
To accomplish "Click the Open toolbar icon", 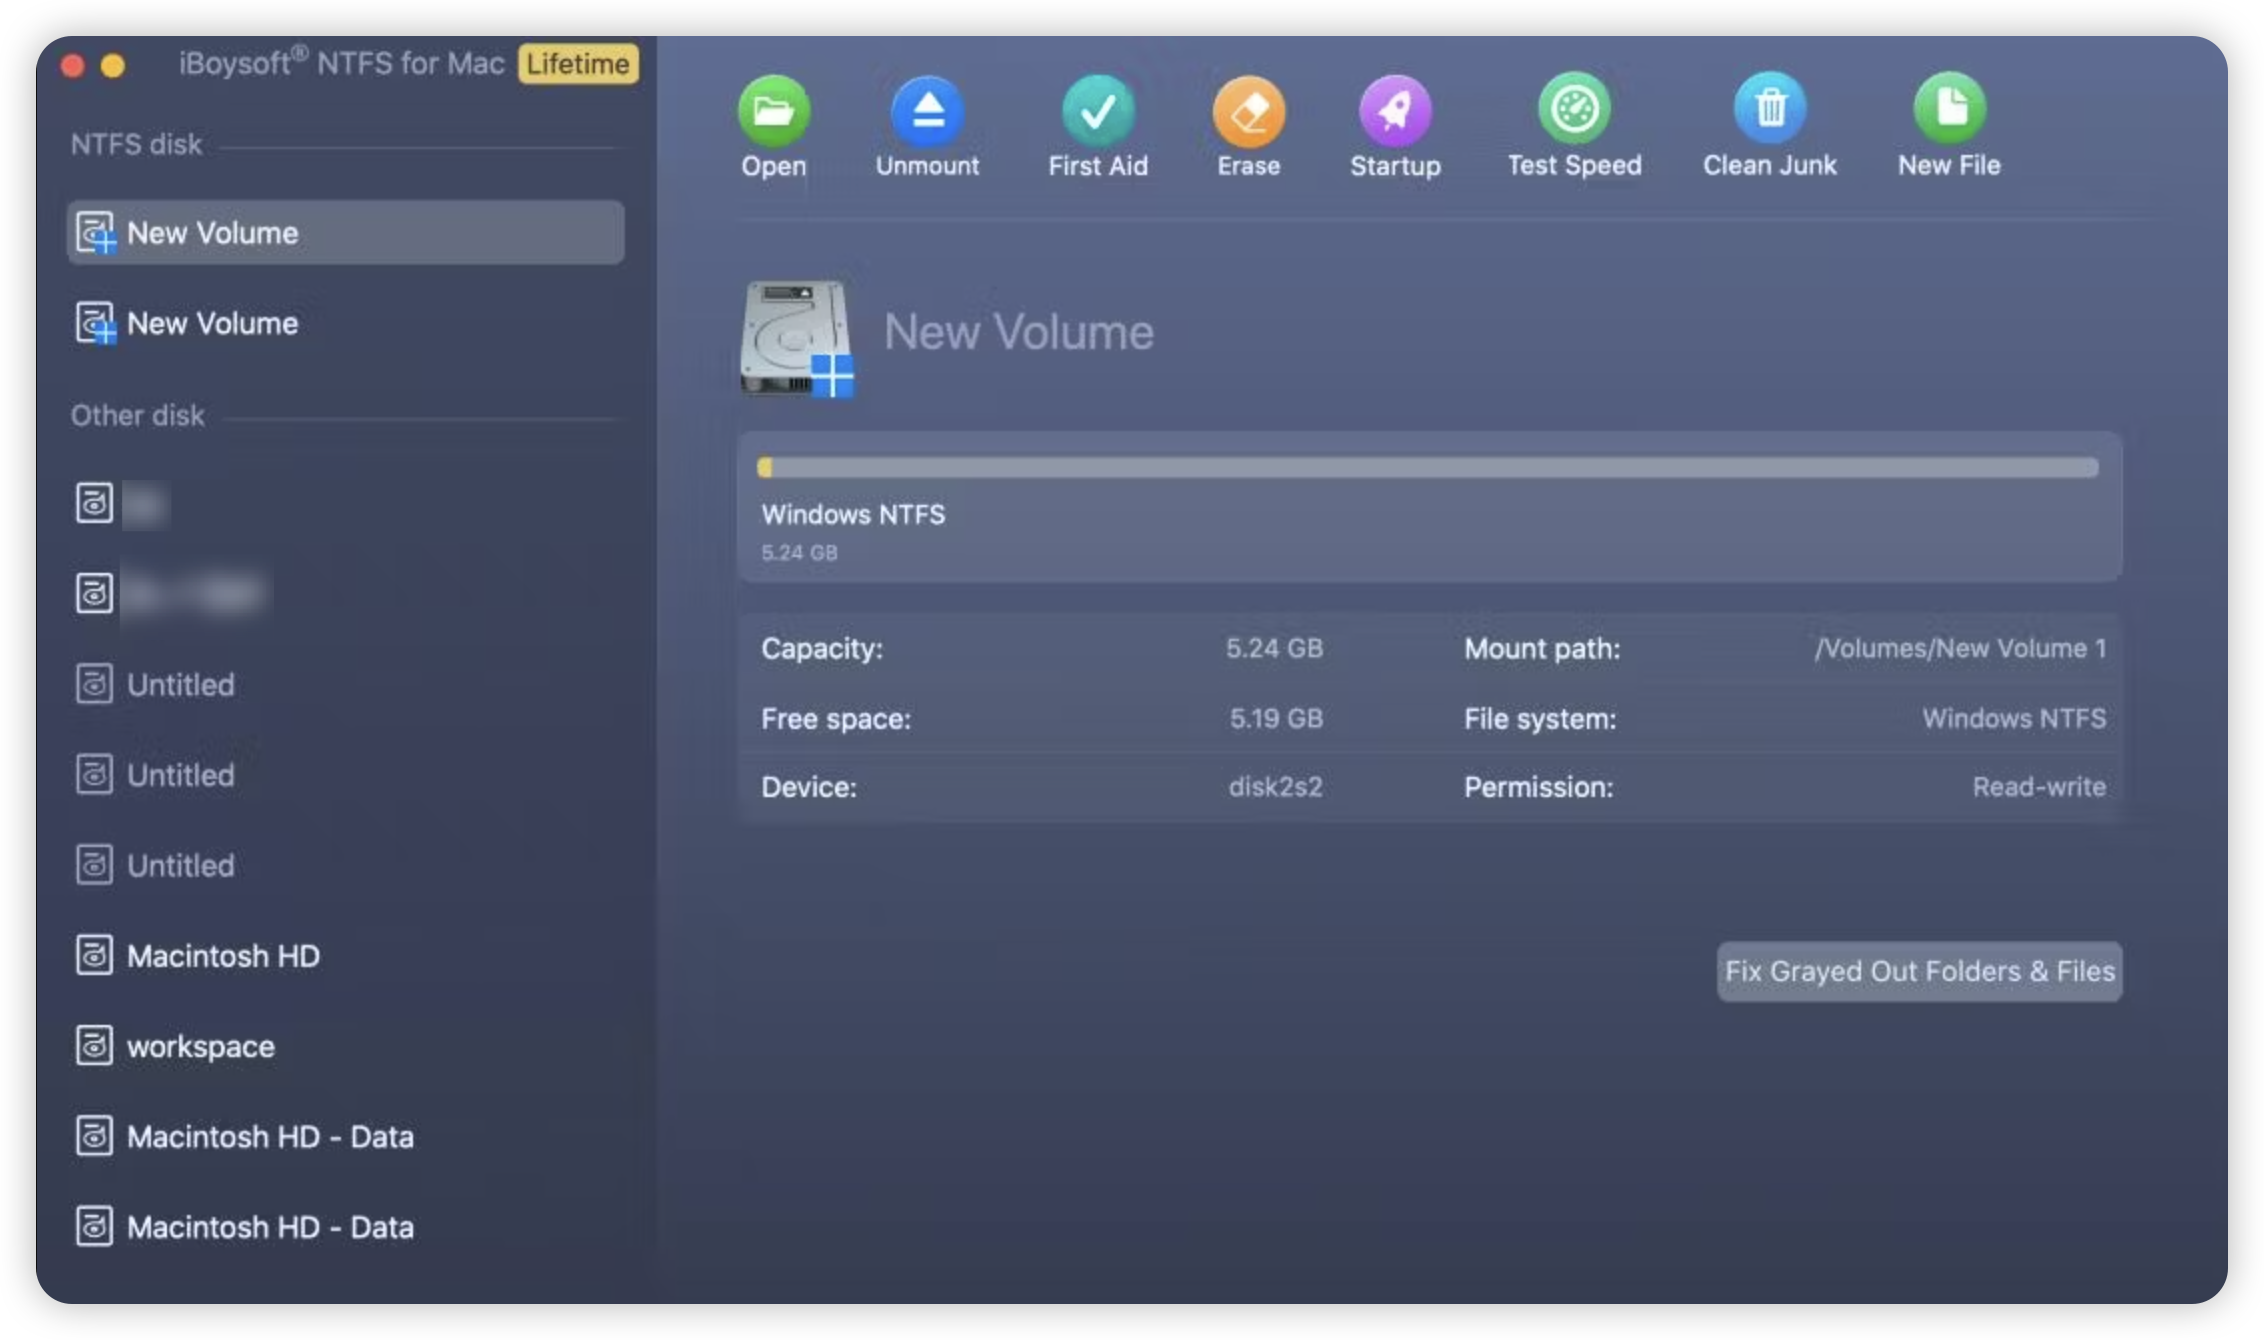I will click(x=773, y=111).
